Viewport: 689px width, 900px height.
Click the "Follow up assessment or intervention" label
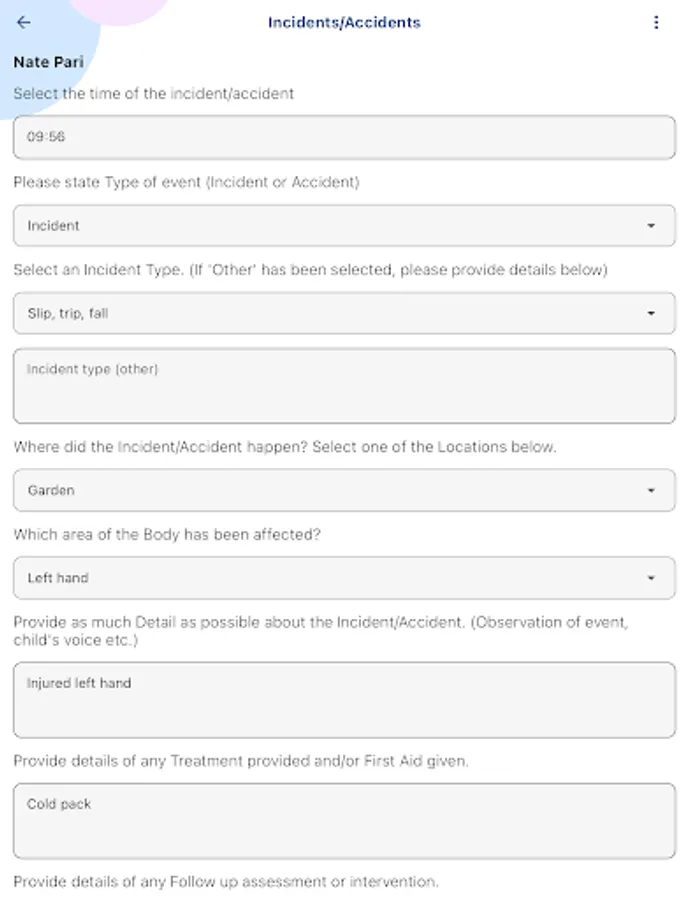226,882
